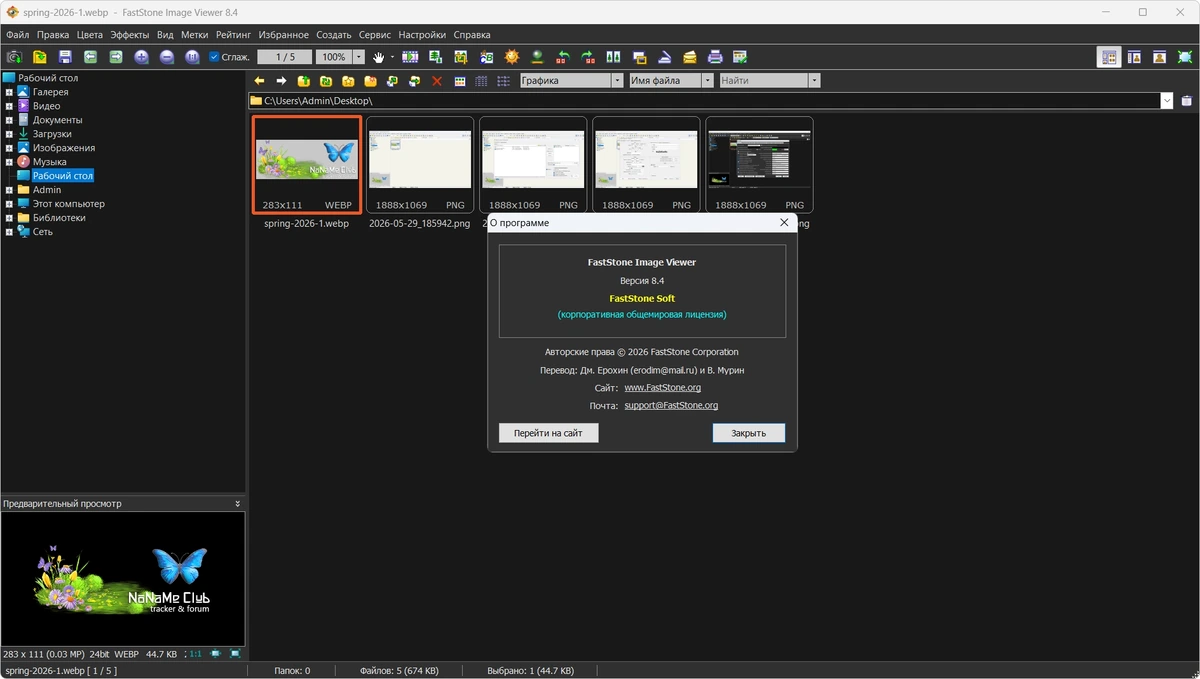This screenshot has height=679, width=1200.
Task: Click the Save floppy disk icon
Action: [x=65, y=57]
